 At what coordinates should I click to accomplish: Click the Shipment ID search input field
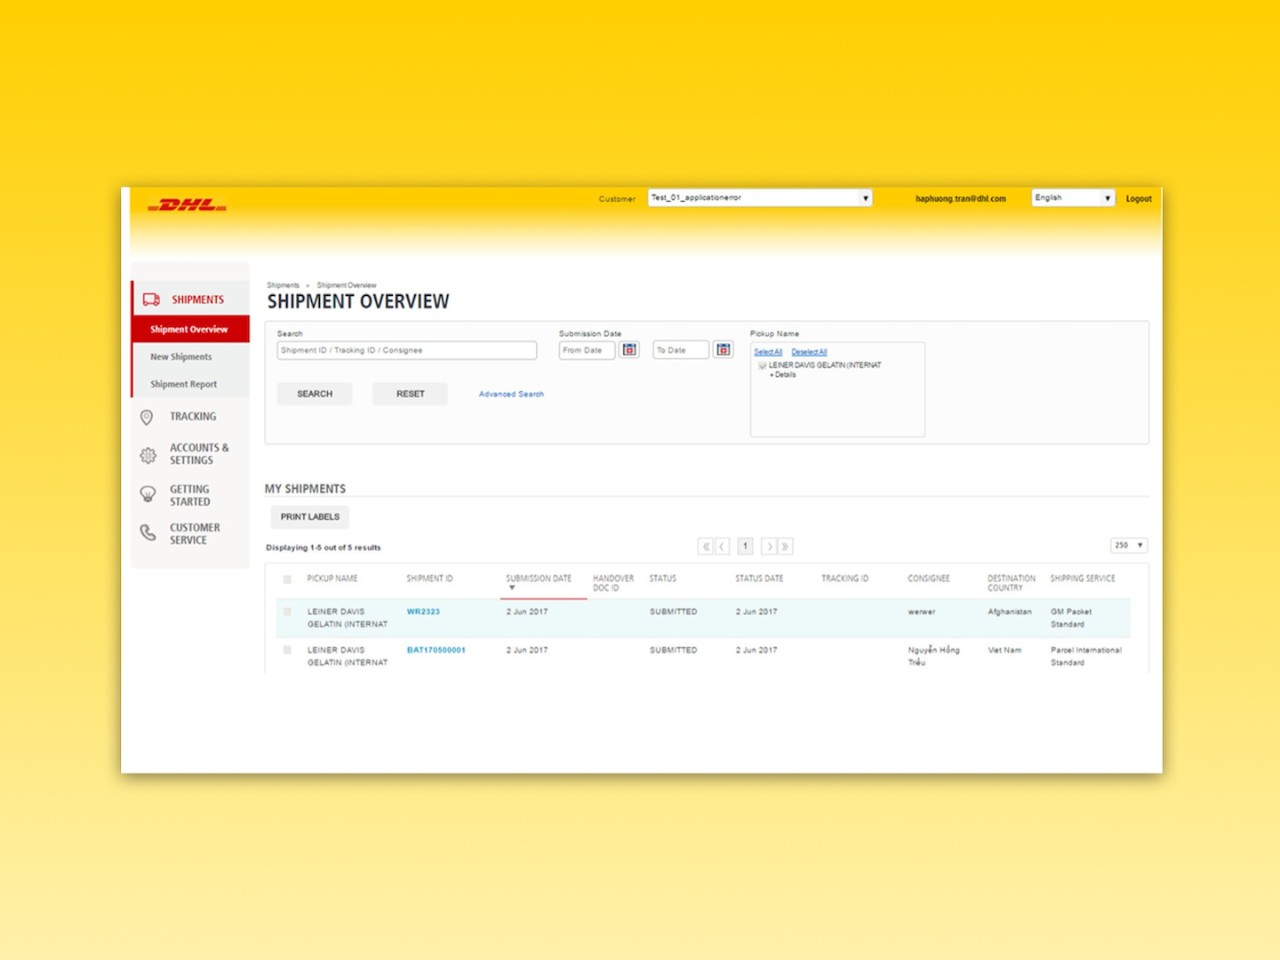click(407, 350)
